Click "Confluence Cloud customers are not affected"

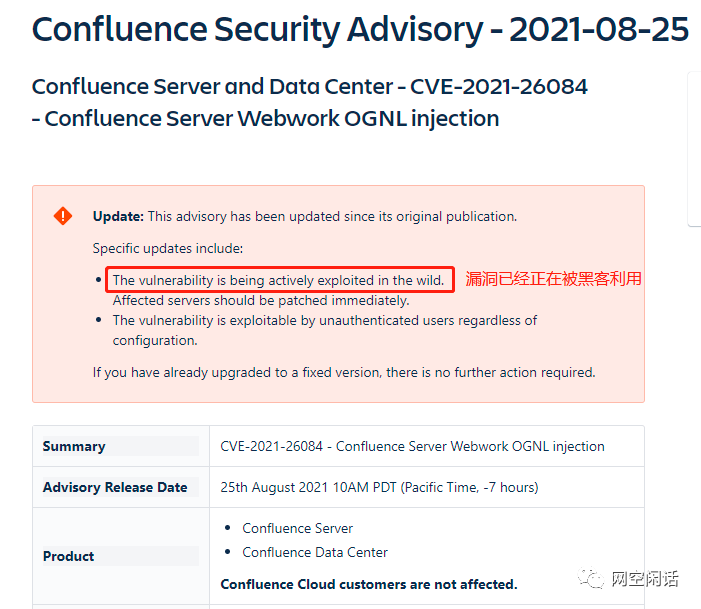368,584
